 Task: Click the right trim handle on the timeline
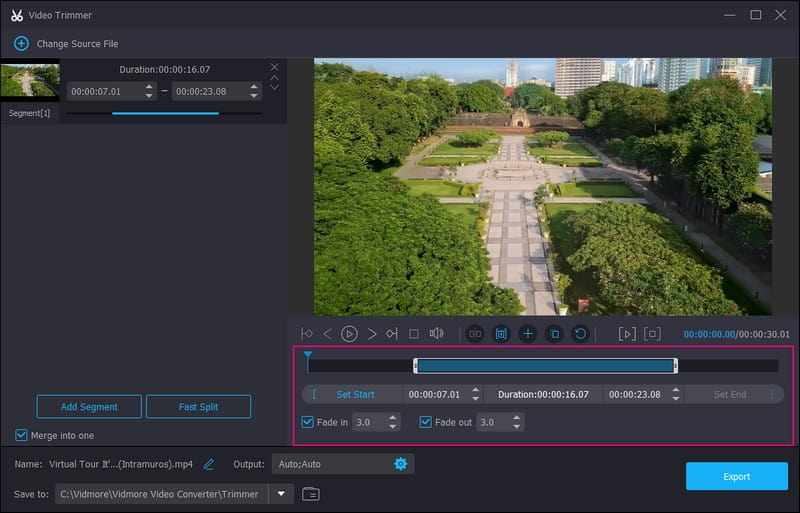(676, 366)
